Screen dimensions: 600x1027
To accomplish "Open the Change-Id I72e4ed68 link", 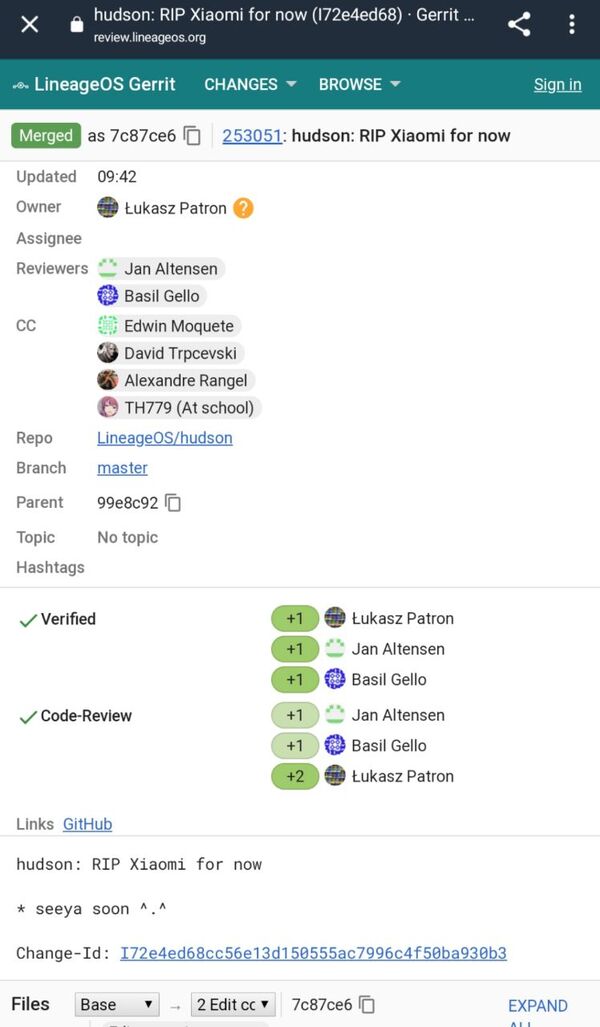I will [x=313, y=953].
